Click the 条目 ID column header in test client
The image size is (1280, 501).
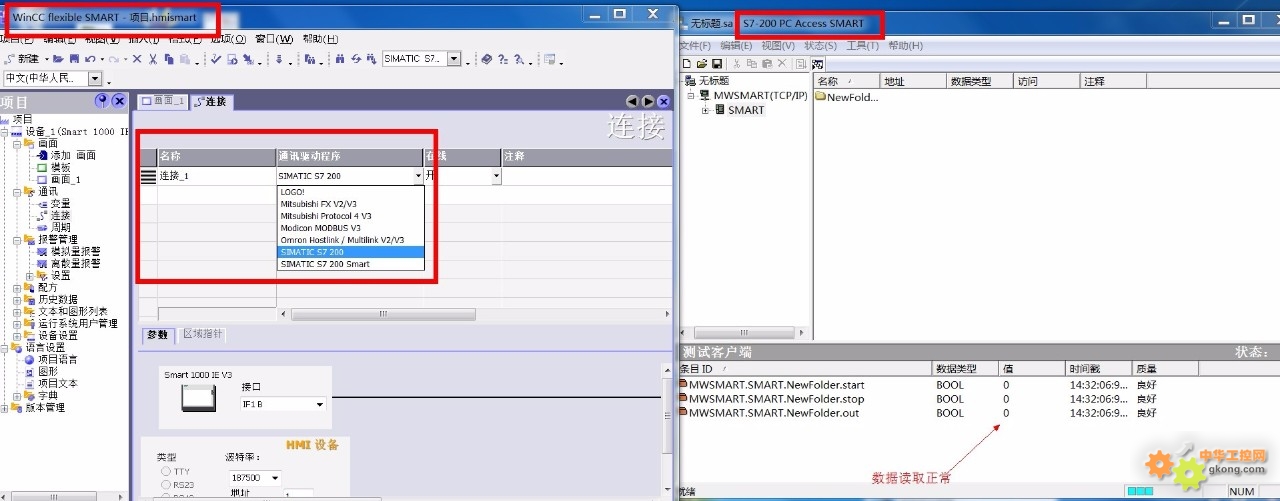(805, 369)
